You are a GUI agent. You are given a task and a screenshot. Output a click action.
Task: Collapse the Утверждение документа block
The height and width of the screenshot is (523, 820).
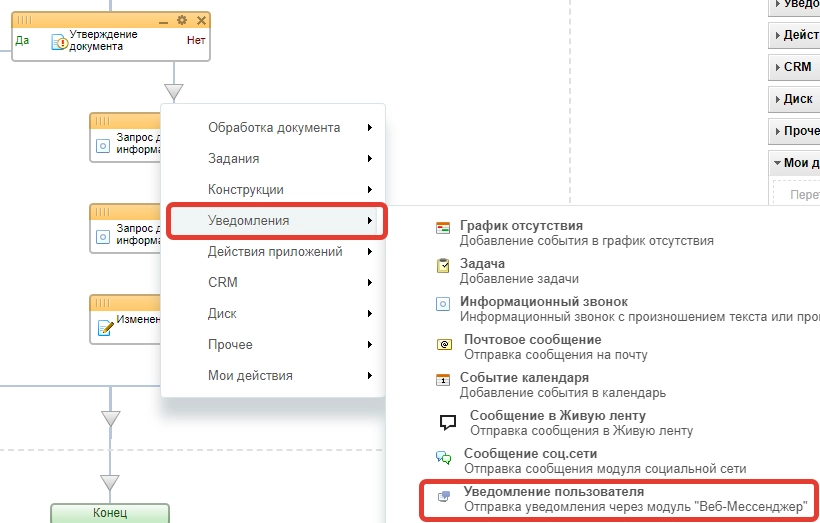(164, 20)
